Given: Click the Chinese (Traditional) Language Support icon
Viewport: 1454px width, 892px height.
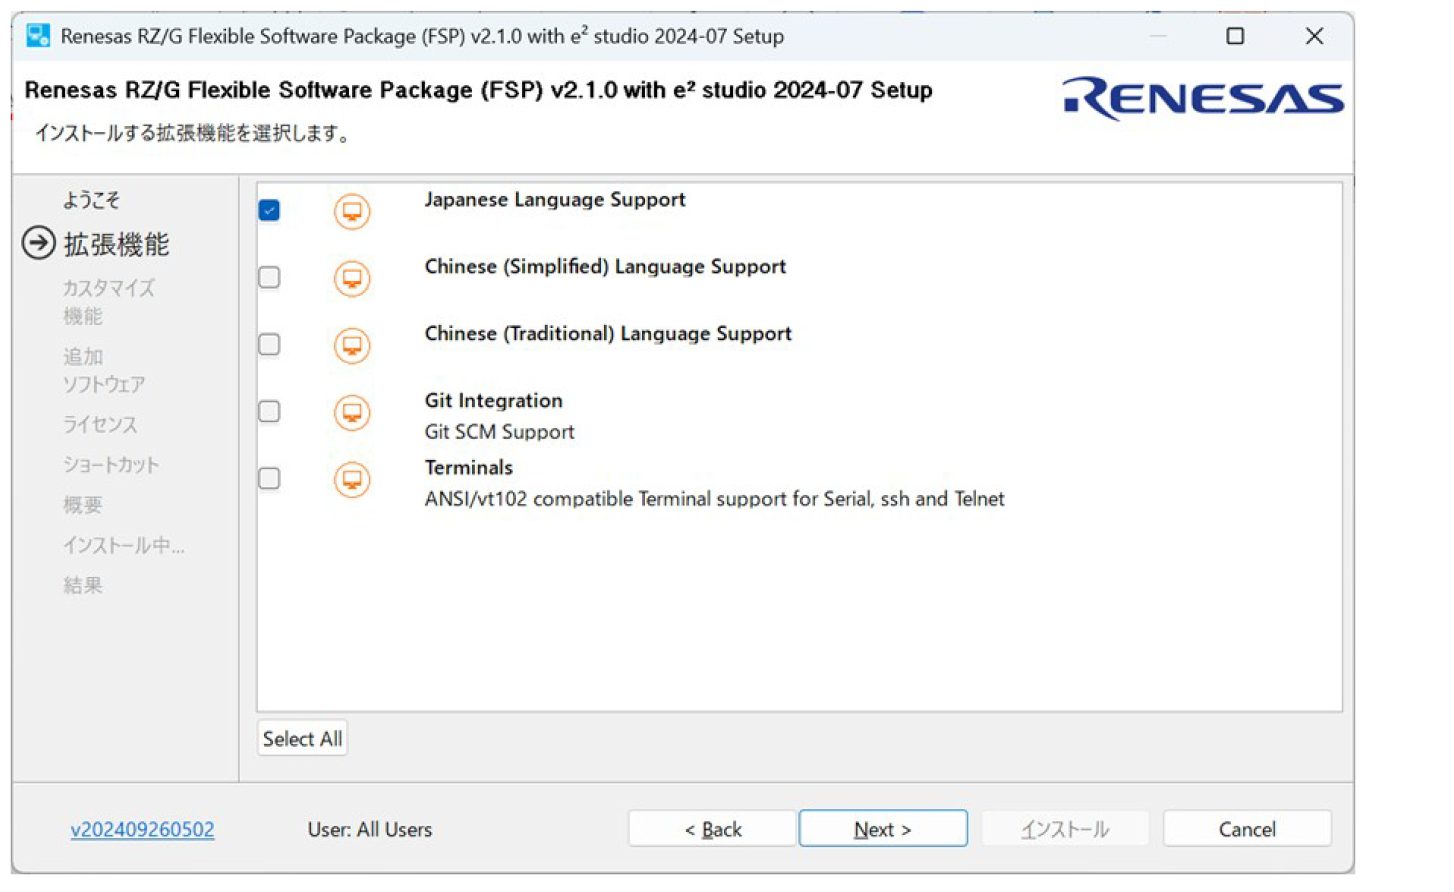Looking at the screenshot, I should 352,346.
